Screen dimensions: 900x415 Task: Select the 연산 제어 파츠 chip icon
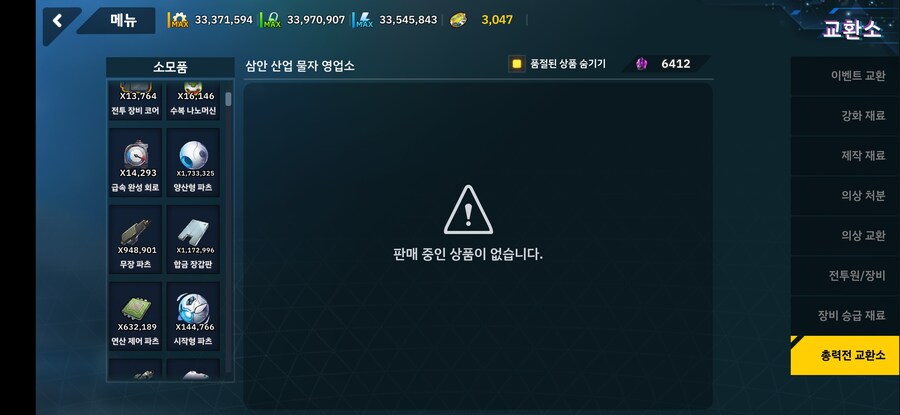[x=137, y=308]
